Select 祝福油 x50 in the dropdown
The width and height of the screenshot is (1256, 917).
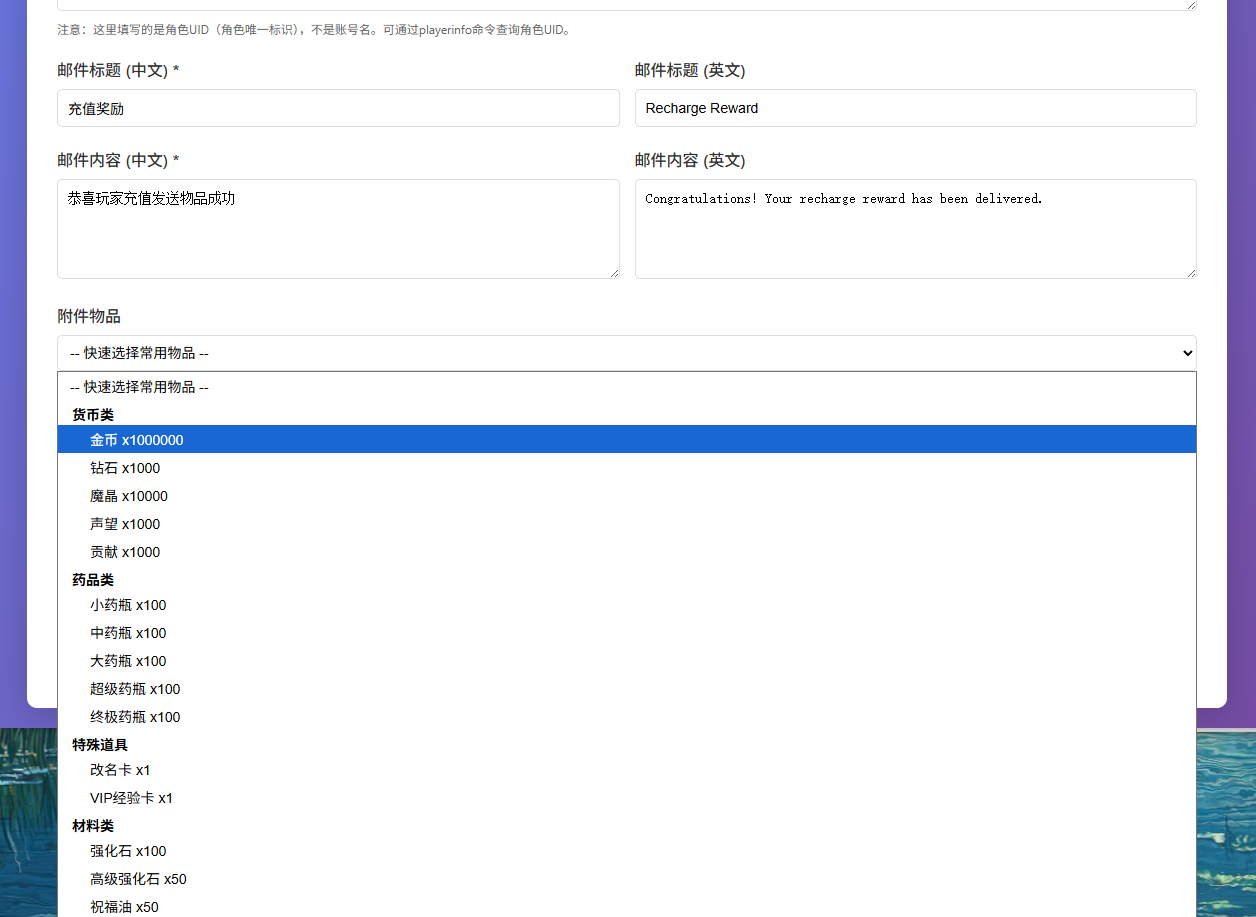124,907
